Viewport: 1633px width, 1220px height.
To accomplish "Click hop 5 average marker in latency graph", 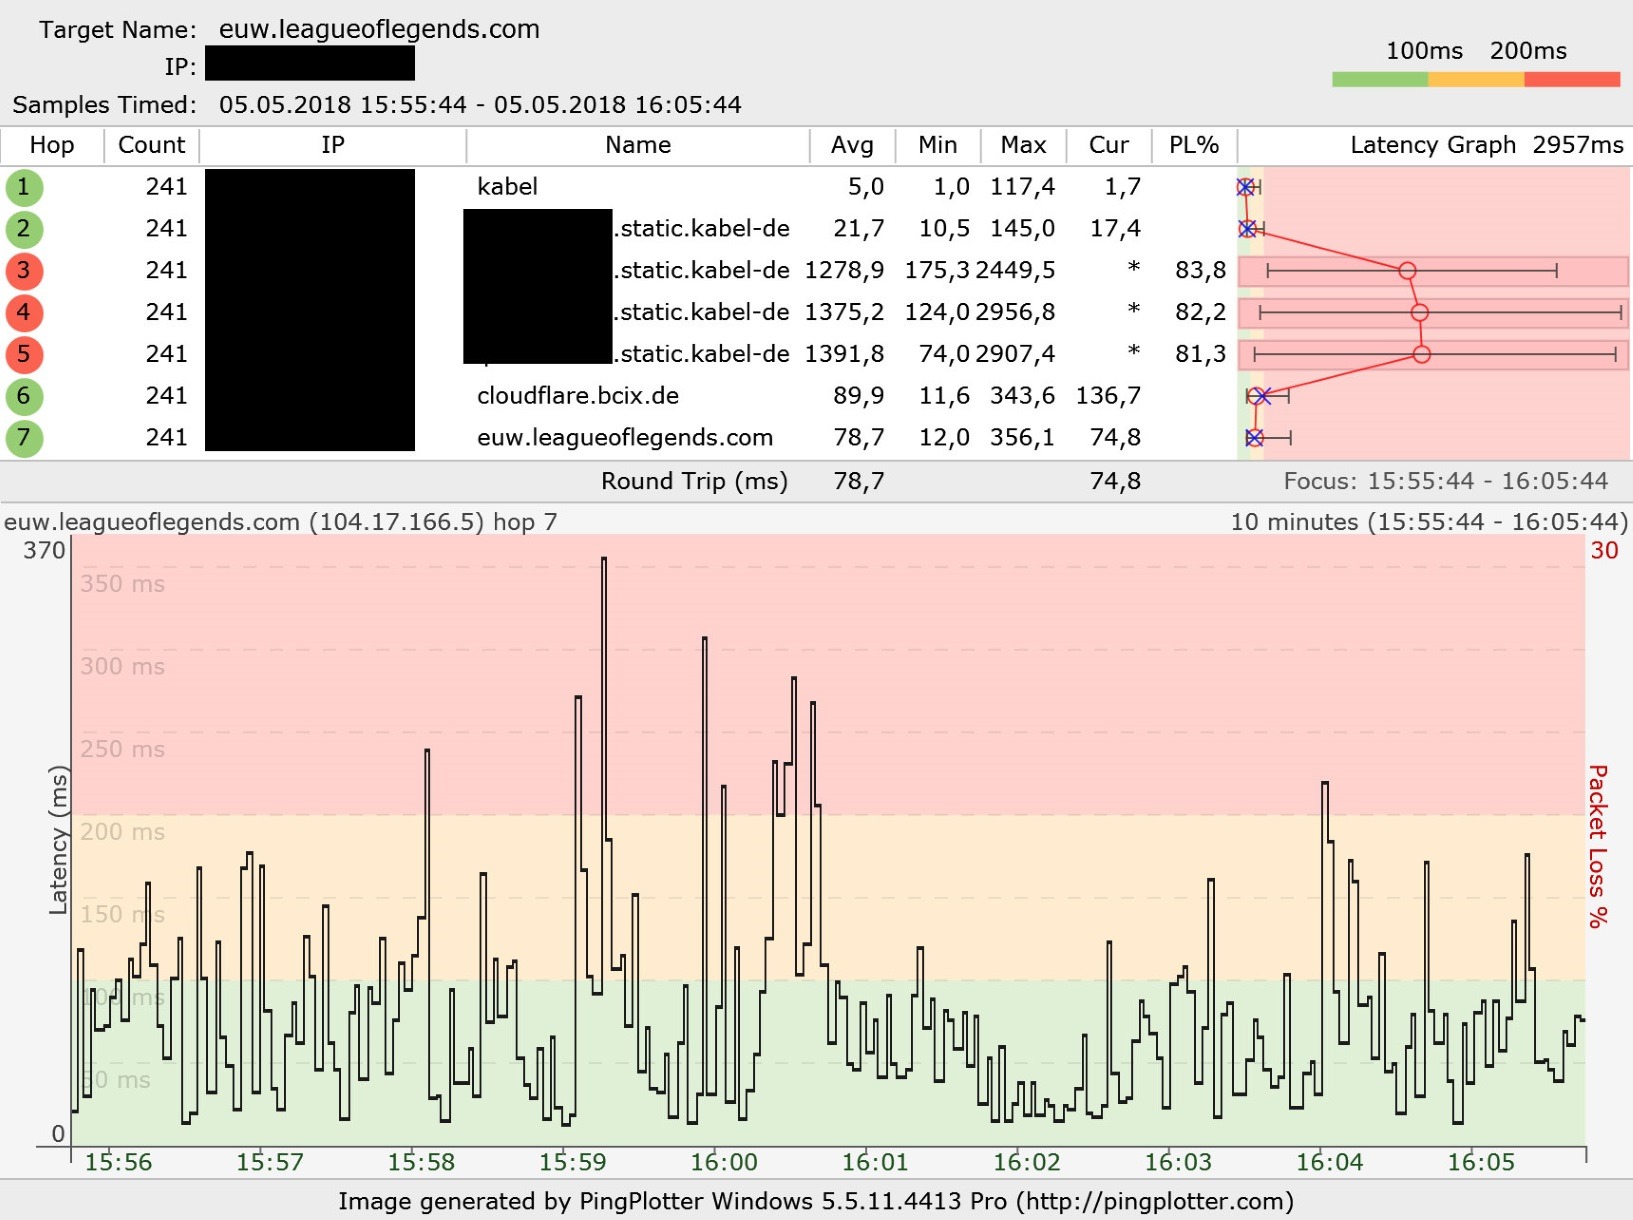I will pos(1422,354).
